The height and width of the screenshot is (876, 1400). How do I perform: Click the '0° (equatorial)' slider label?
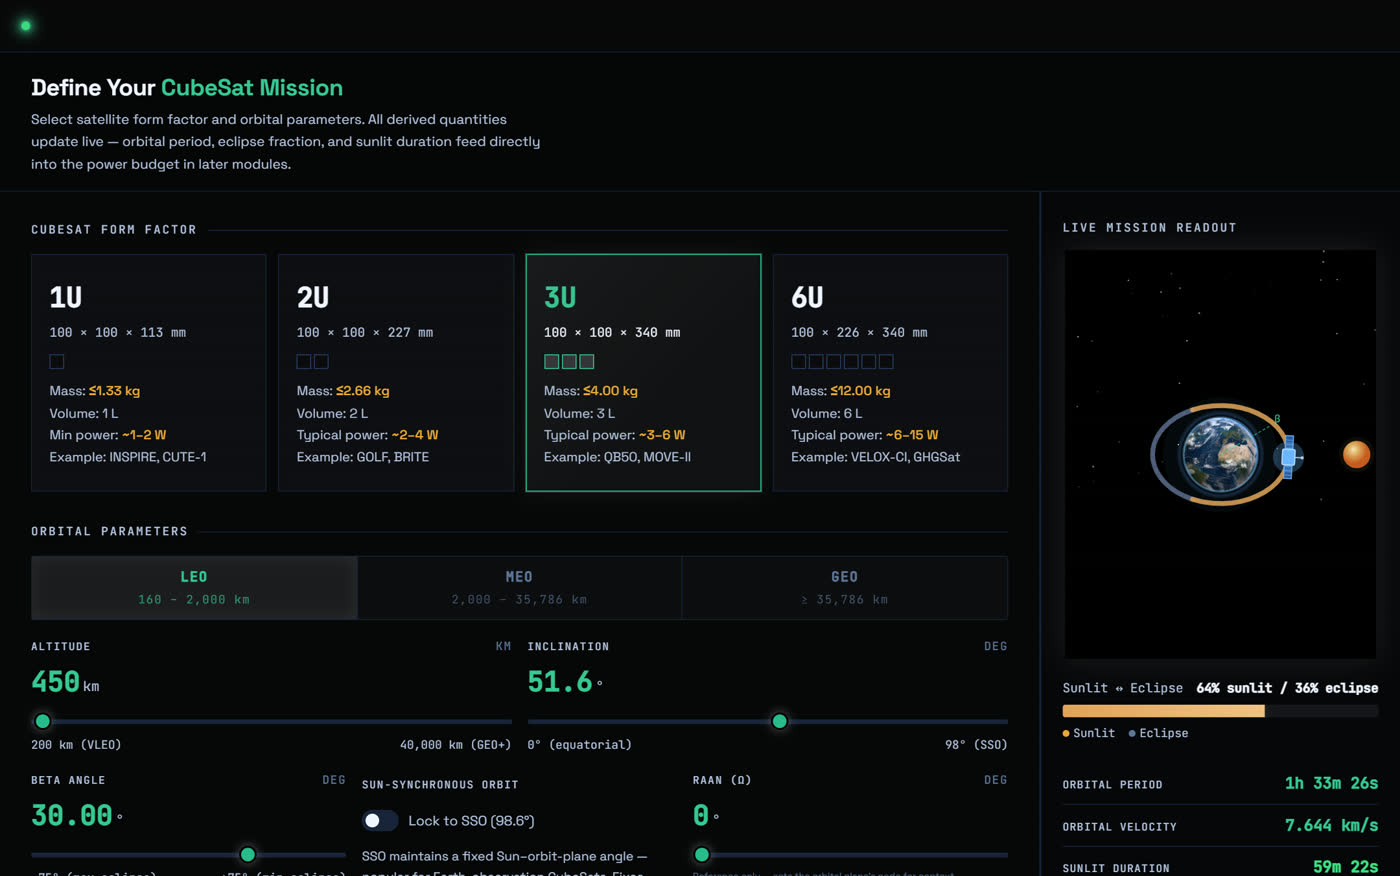(x=579, y=745)
